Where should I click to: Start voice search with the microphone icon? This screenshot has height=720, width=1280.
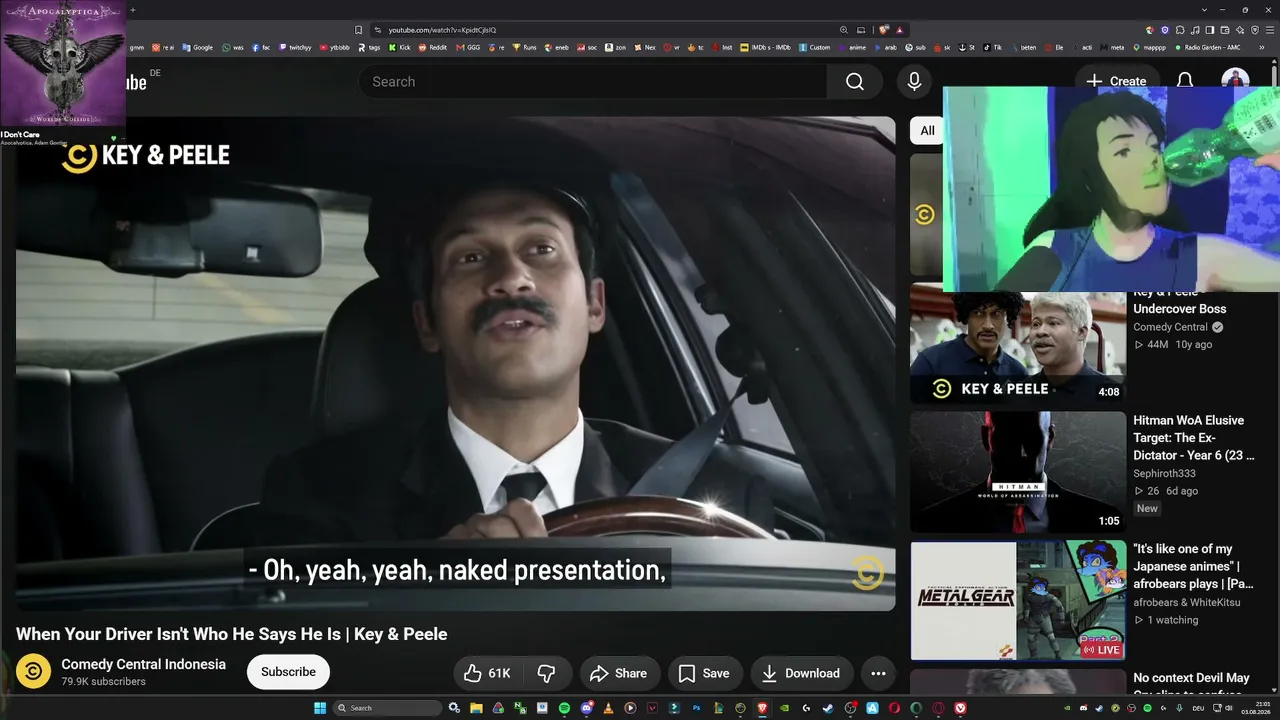coord(914,82)
